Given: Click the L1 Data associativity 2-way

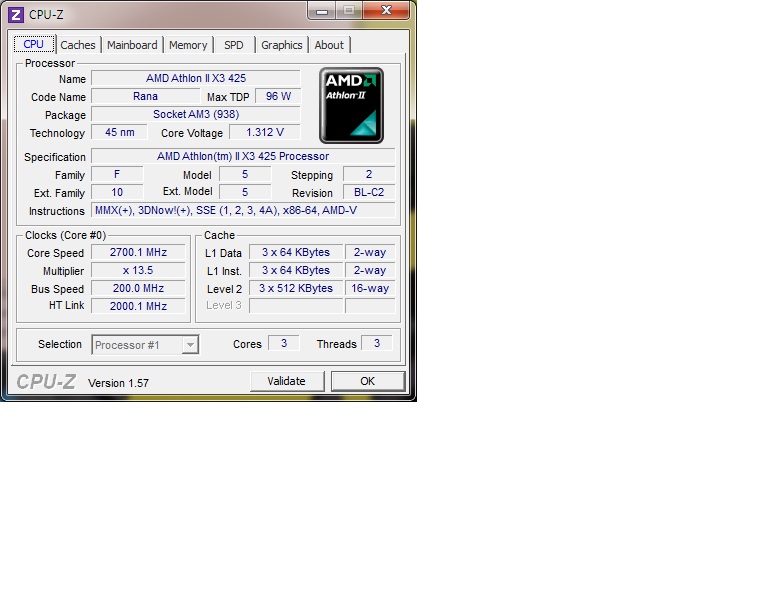Looking at the screenshot, I should pos(370,253).
